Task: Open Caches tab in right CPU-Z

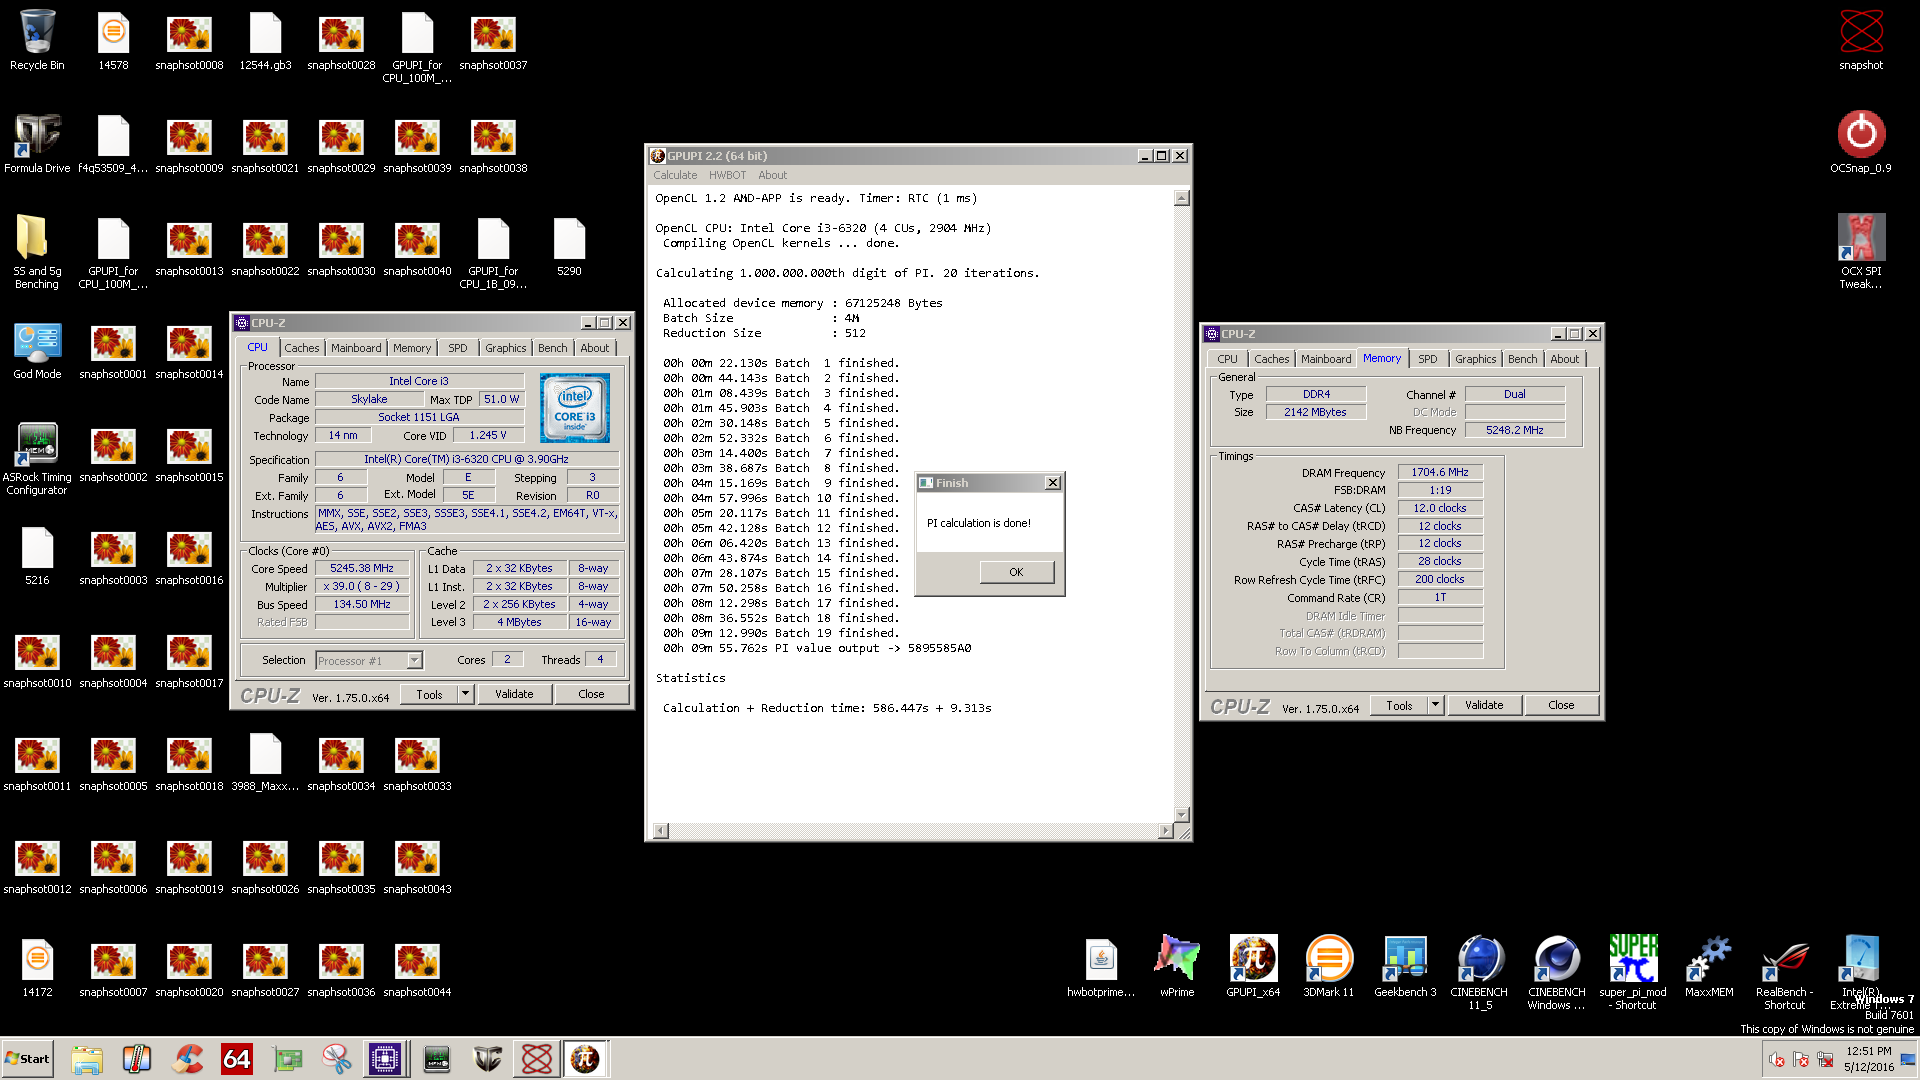Action: pos(1271,359)
